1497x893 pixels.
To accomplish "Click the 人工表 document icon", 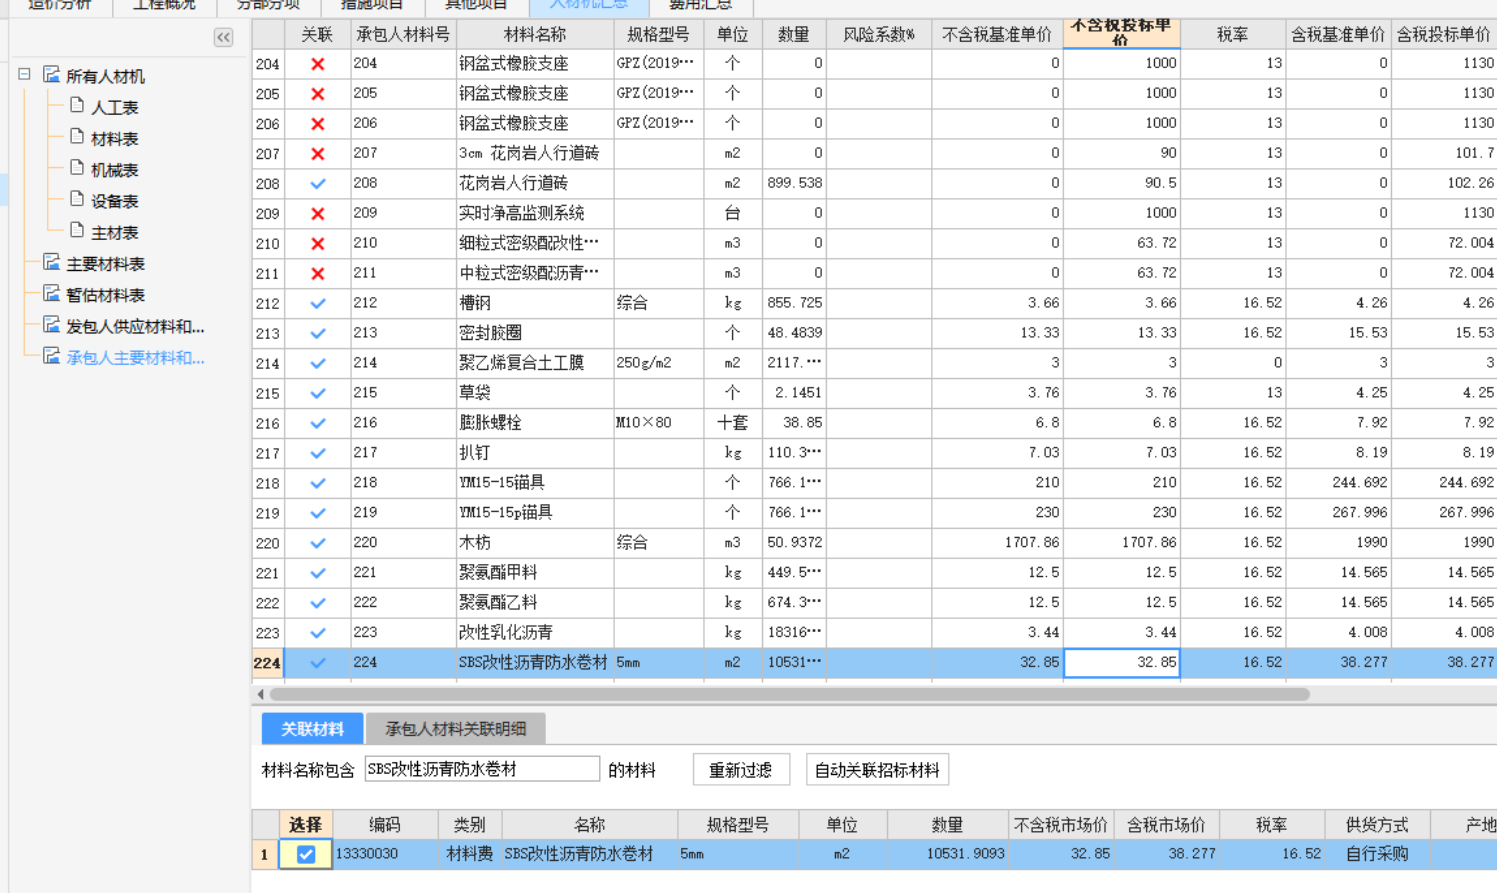I will (77, 105).
